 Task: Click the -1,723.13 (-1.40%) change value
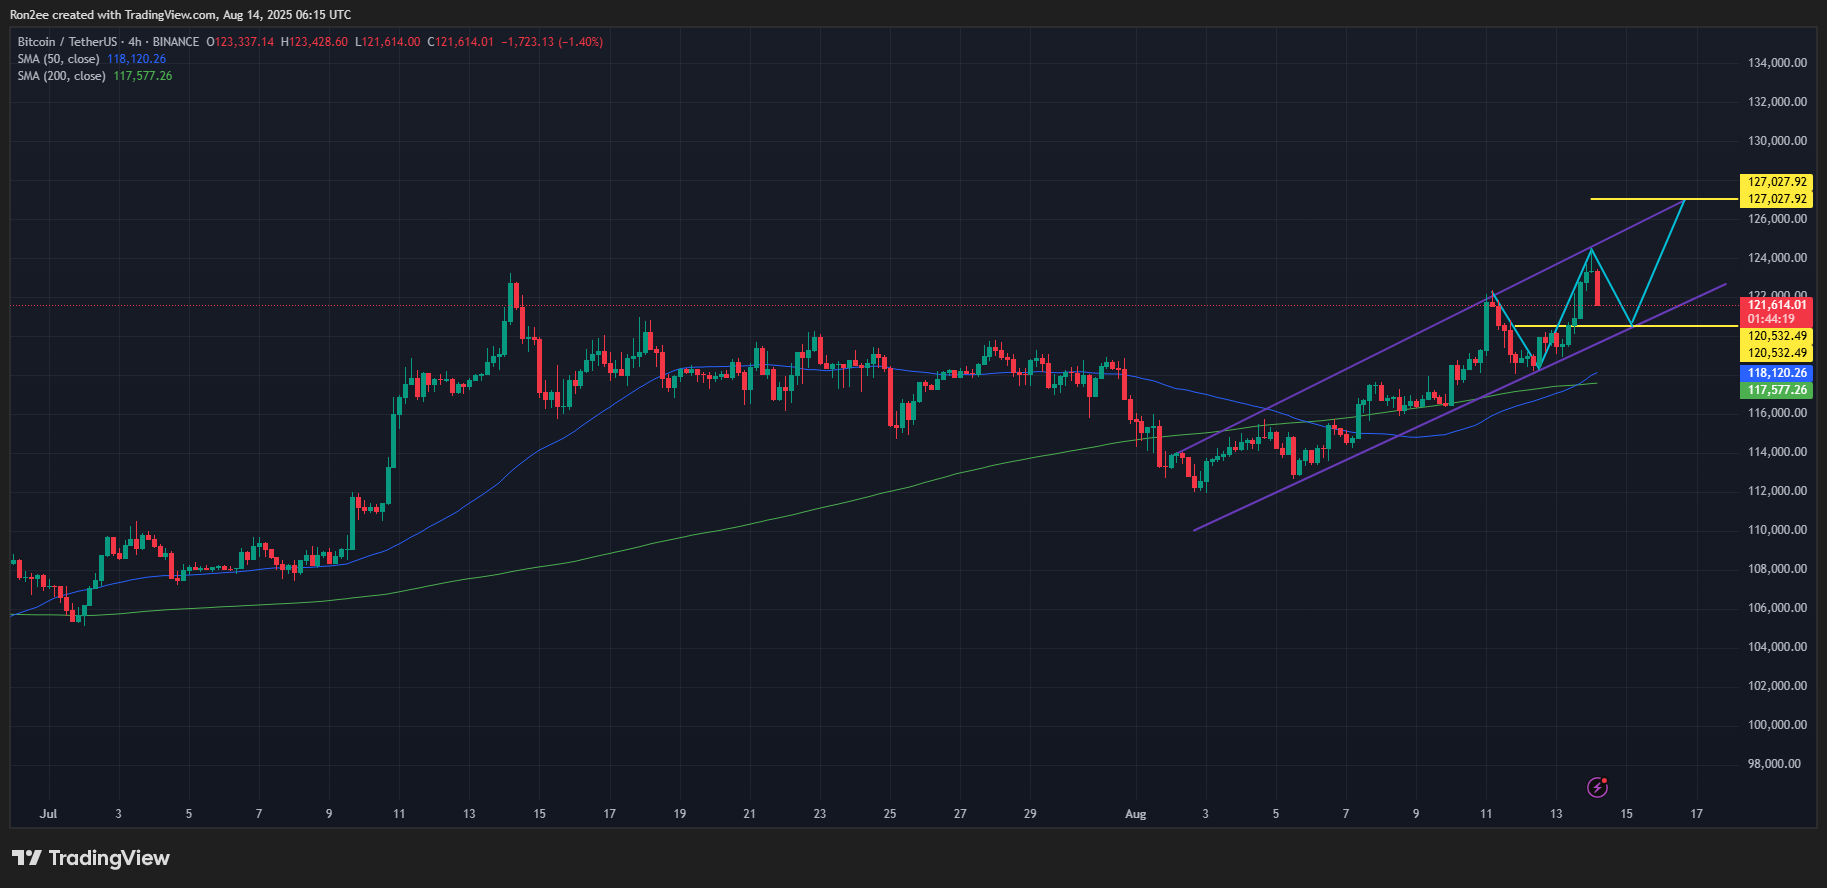(552, 42)
